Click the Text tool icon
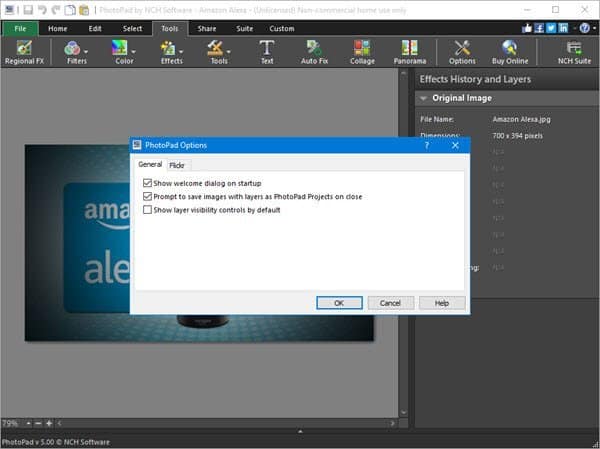This screenshot has width=600, height=449. [x=267, y=52]
